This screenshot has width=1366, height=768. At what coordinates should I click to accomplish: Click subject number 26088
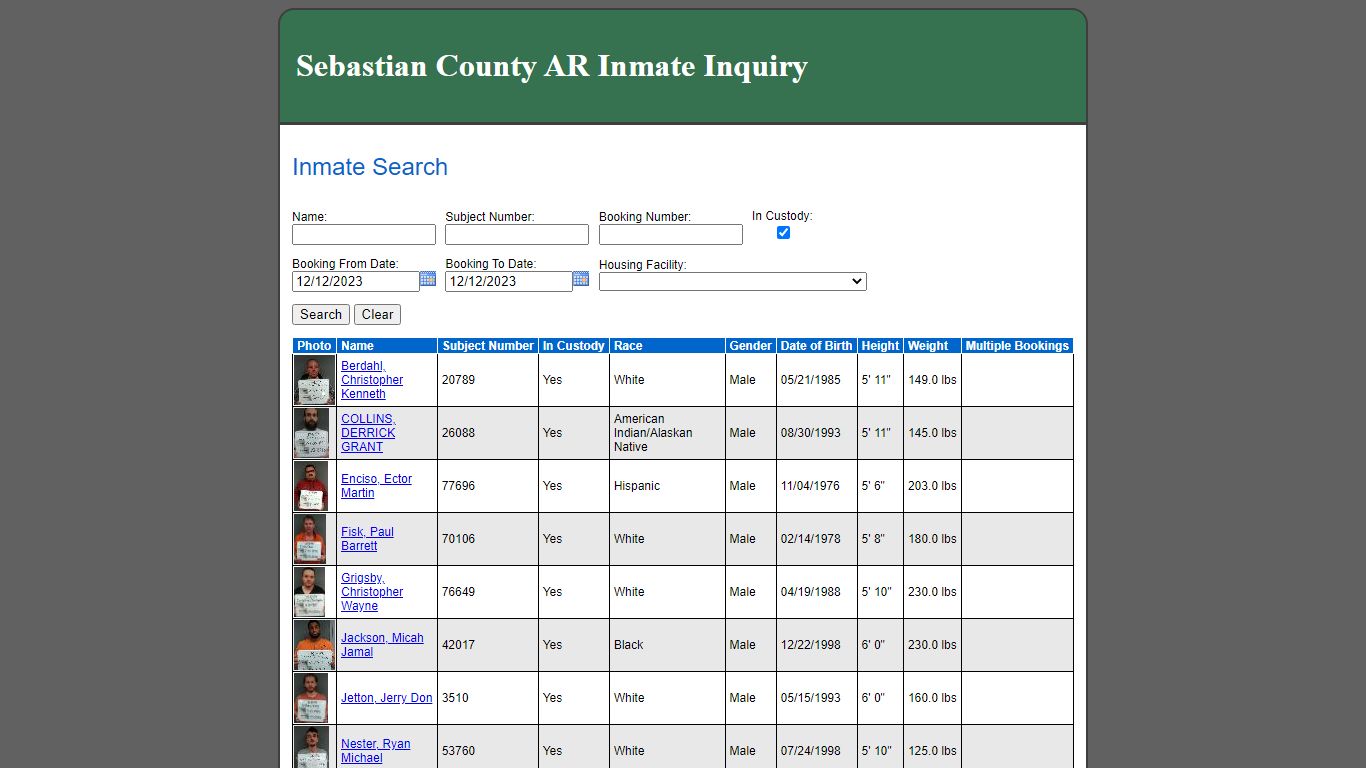pos(459,433)
